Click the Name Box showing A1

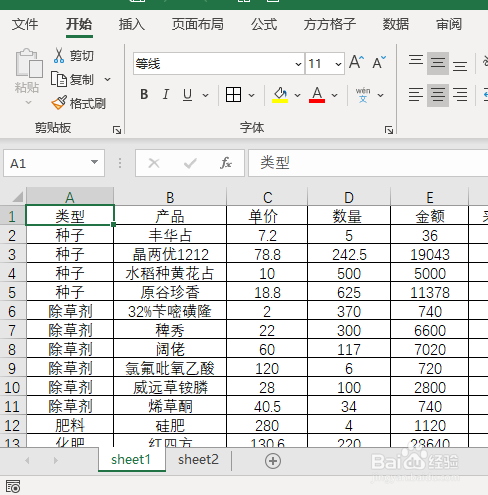pyautogui.click(x=54, y=163)
